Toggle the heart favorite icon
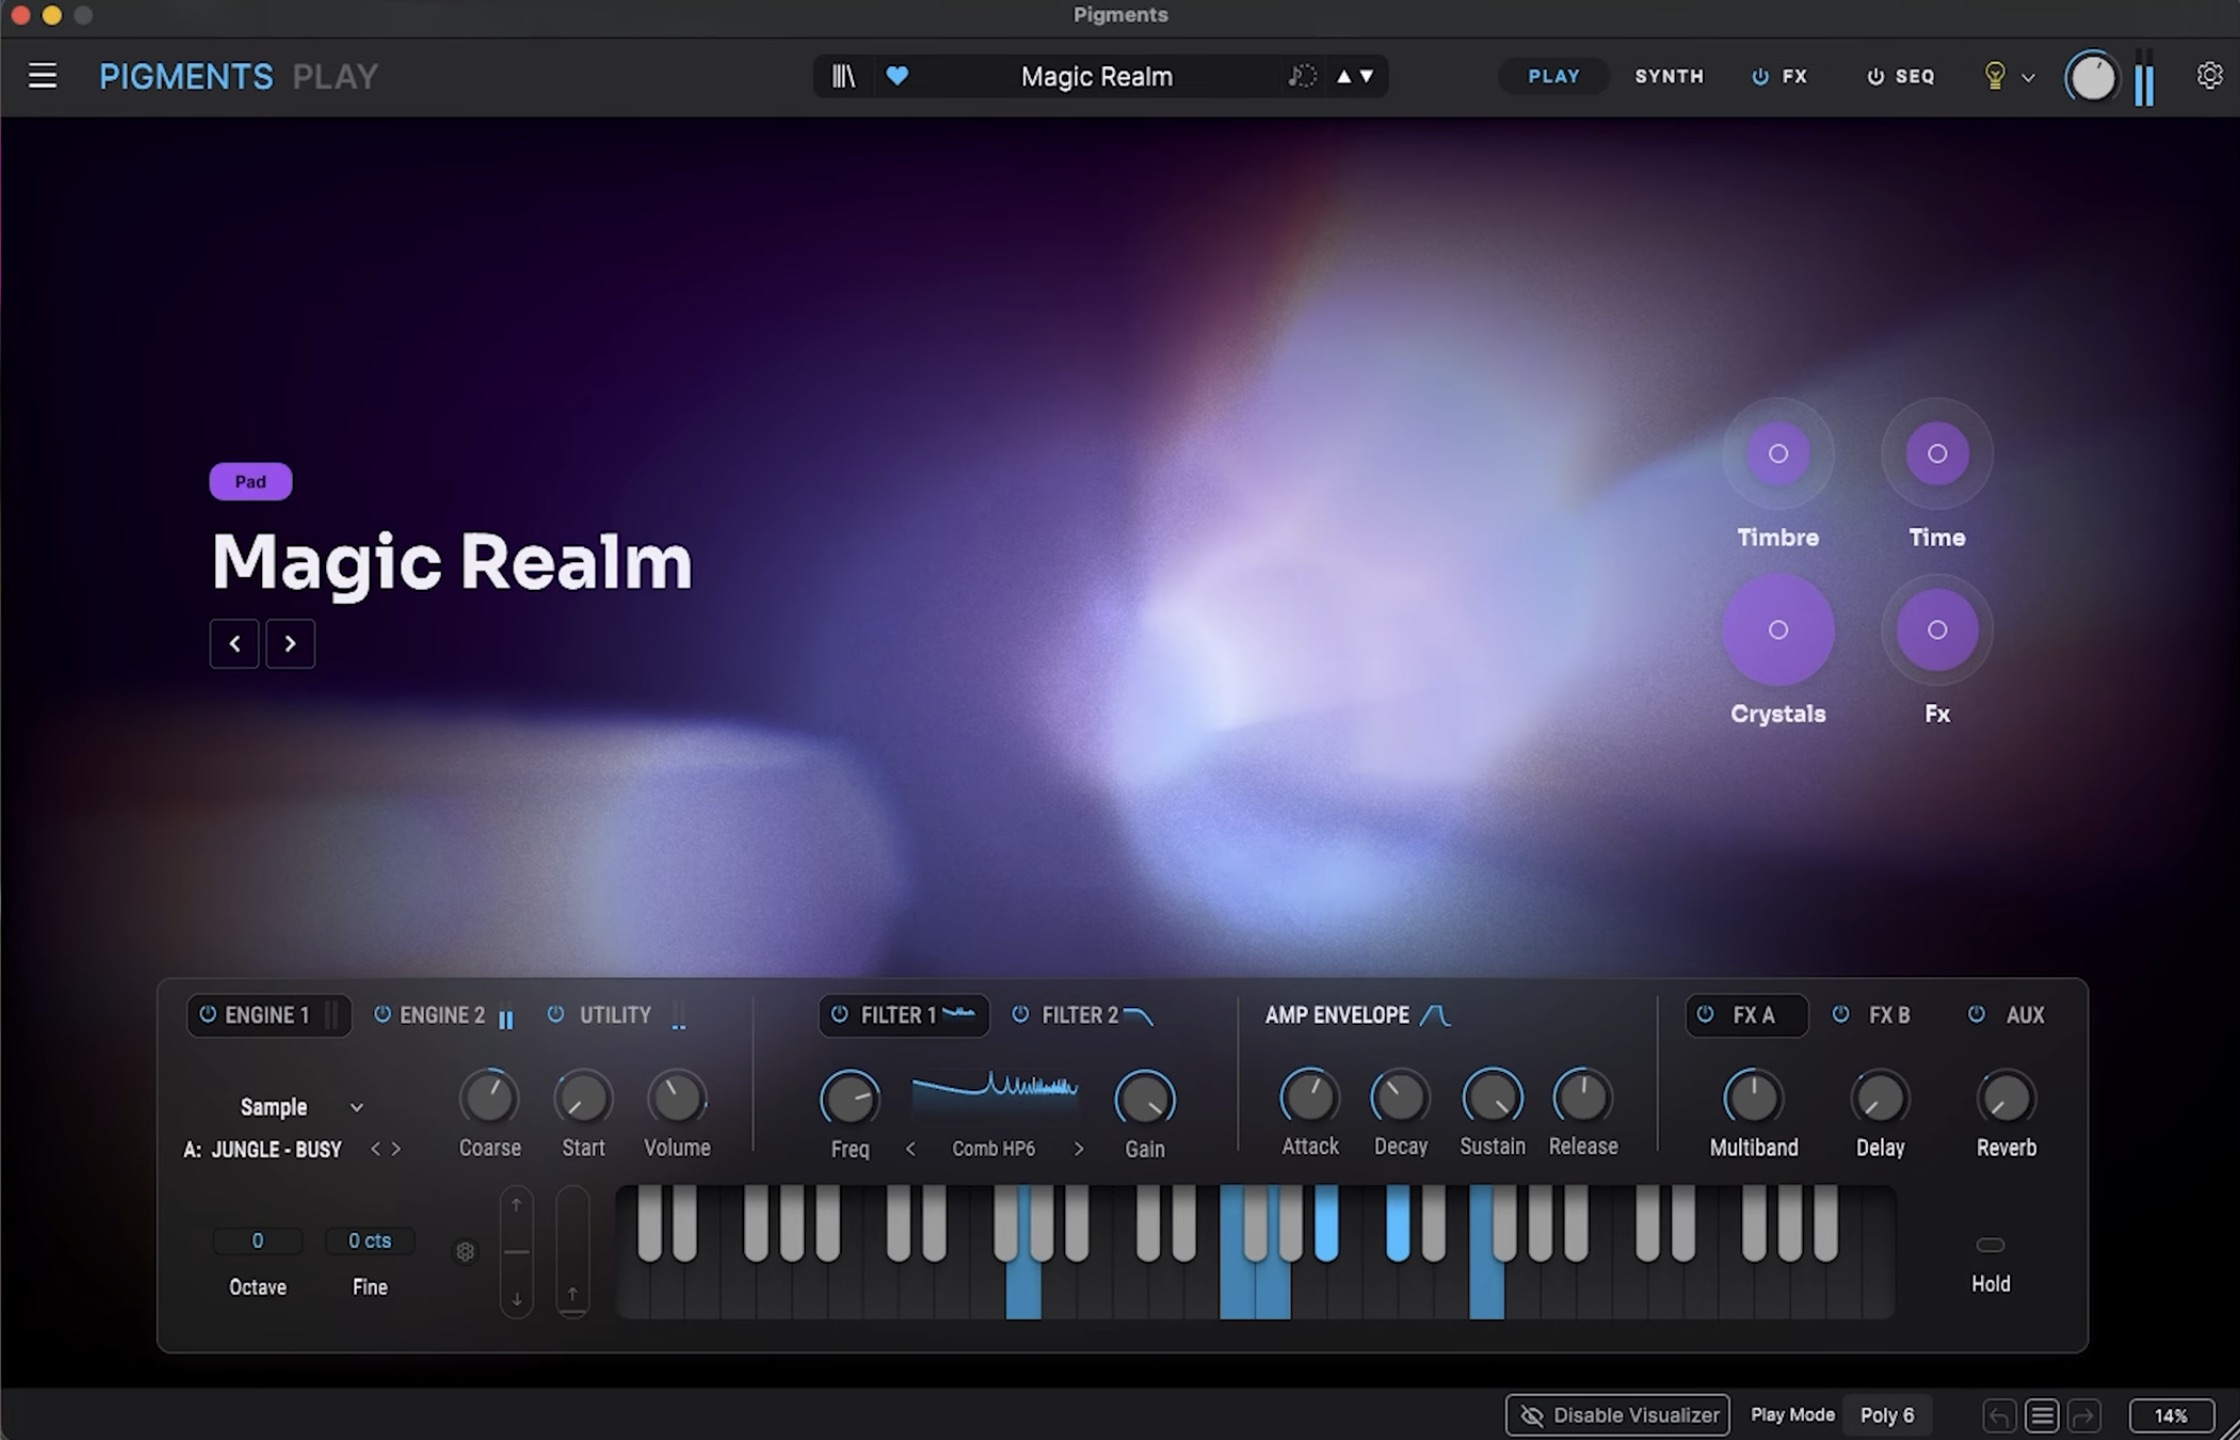 (897, 75)
